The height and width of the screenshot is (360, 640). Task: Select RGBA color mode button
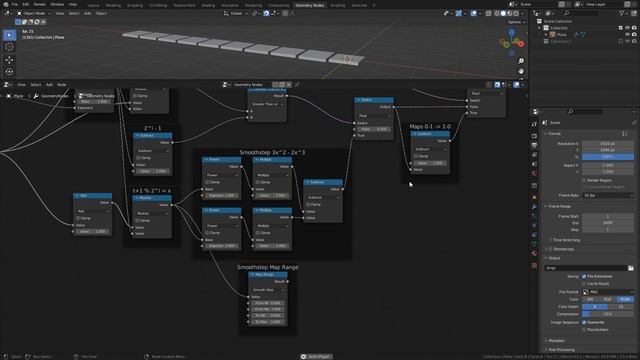click(x=625, y=299)
